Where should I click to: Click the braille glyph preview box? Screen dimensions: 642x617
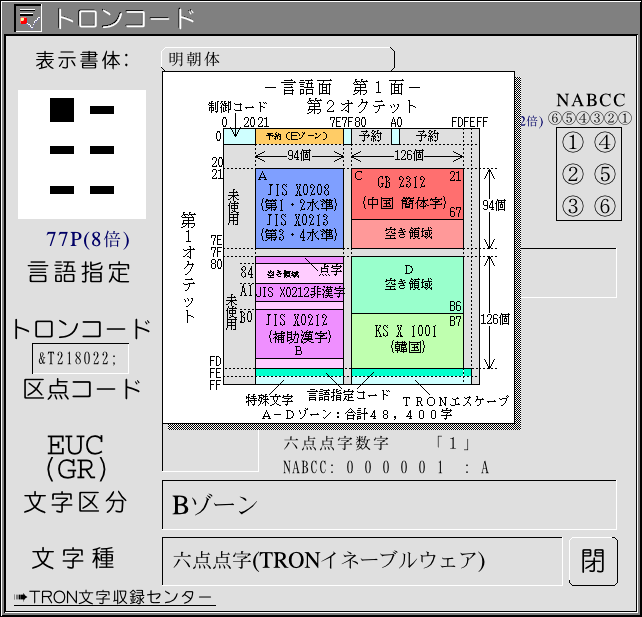[82, 155]
